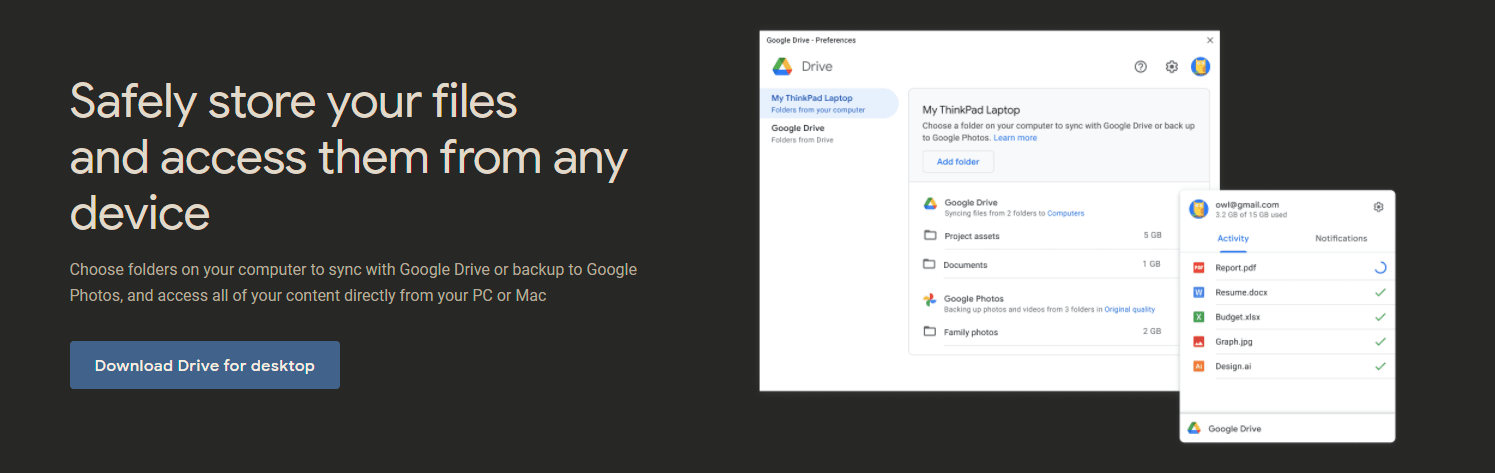The height and width of the screenshot is (473, 1495).
Task: Click the Word icon beside Resume.docx
Action: (1198, 292)
